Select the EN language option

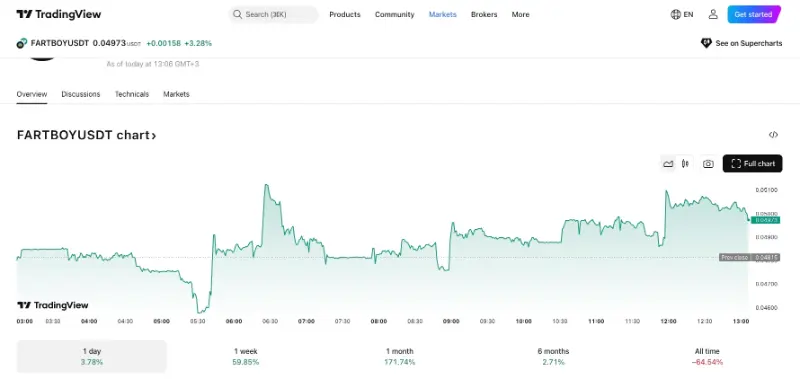(x=688, y=14)
